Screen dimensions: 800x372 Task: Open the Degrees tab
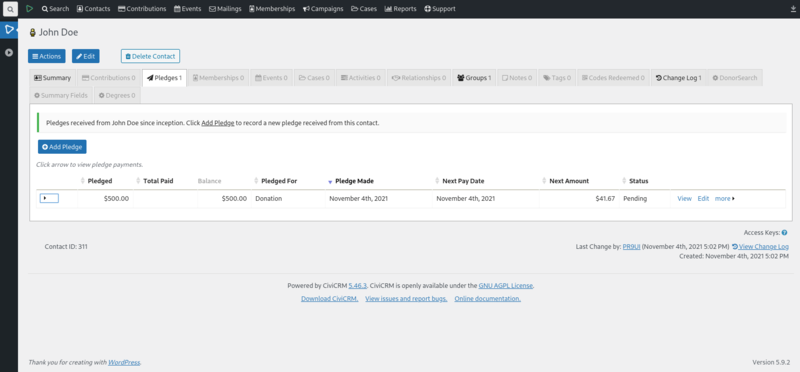coord(117,95)
